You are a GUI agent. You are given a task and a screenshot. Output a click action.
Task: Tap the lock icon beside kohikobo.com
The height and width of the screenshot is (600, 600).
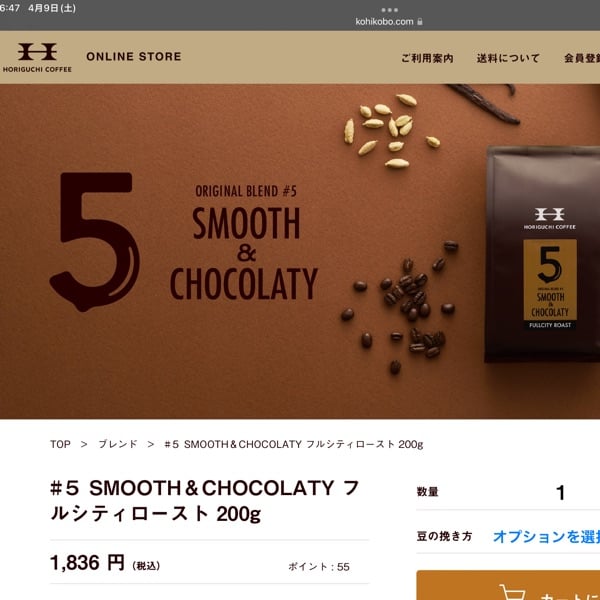pyautogui.click(x=420, y=21)
